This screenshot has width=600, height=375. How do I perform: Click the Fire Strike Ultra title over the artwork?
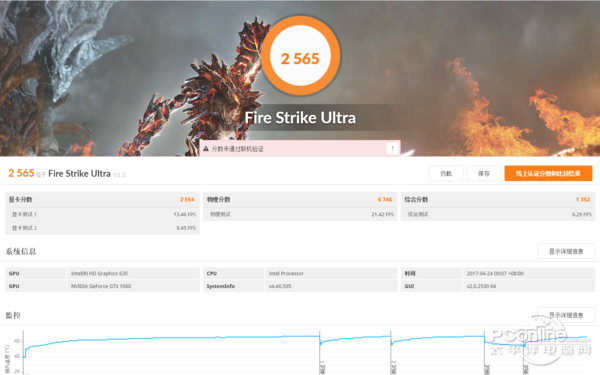(x=300, y=117)
